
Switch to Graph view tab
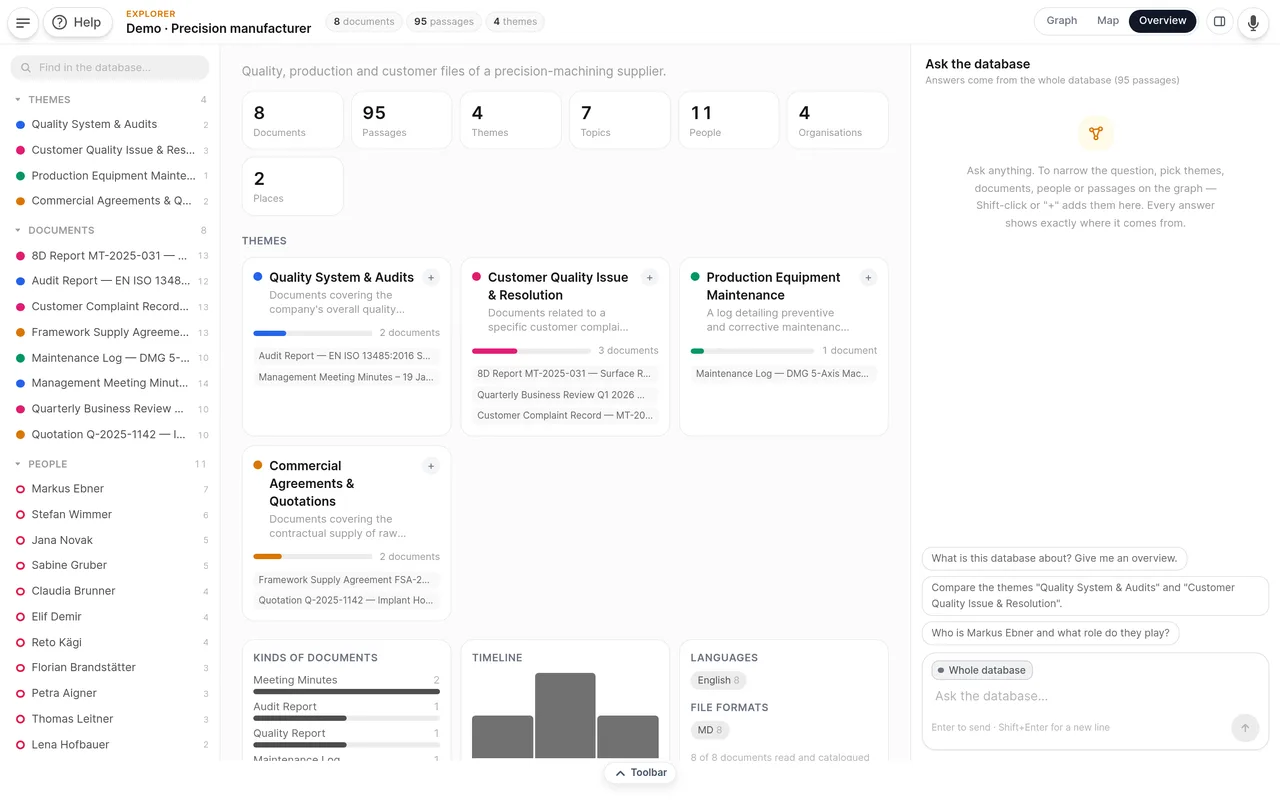click(x=1062, y=21)
